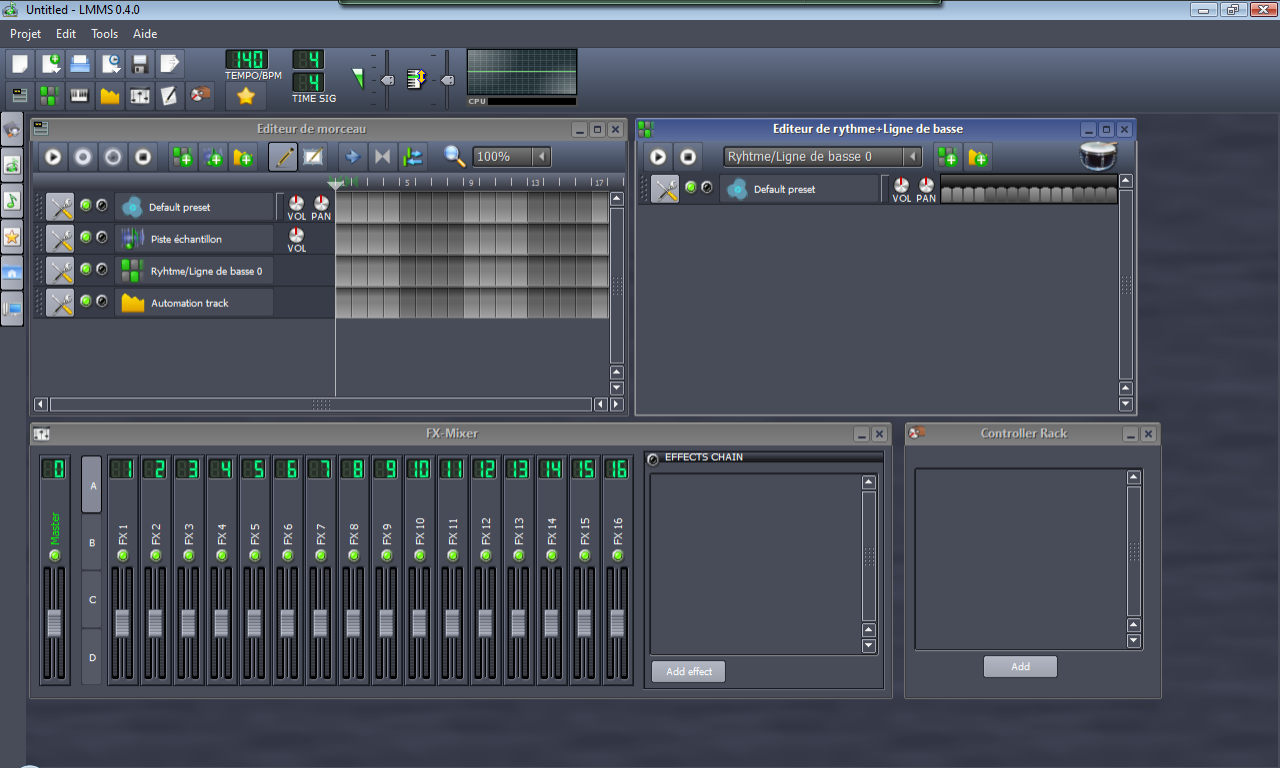This screenshot has width=1280, height=768.
Task: Show the Piano Roll
Action: click(x=80, y=96)
